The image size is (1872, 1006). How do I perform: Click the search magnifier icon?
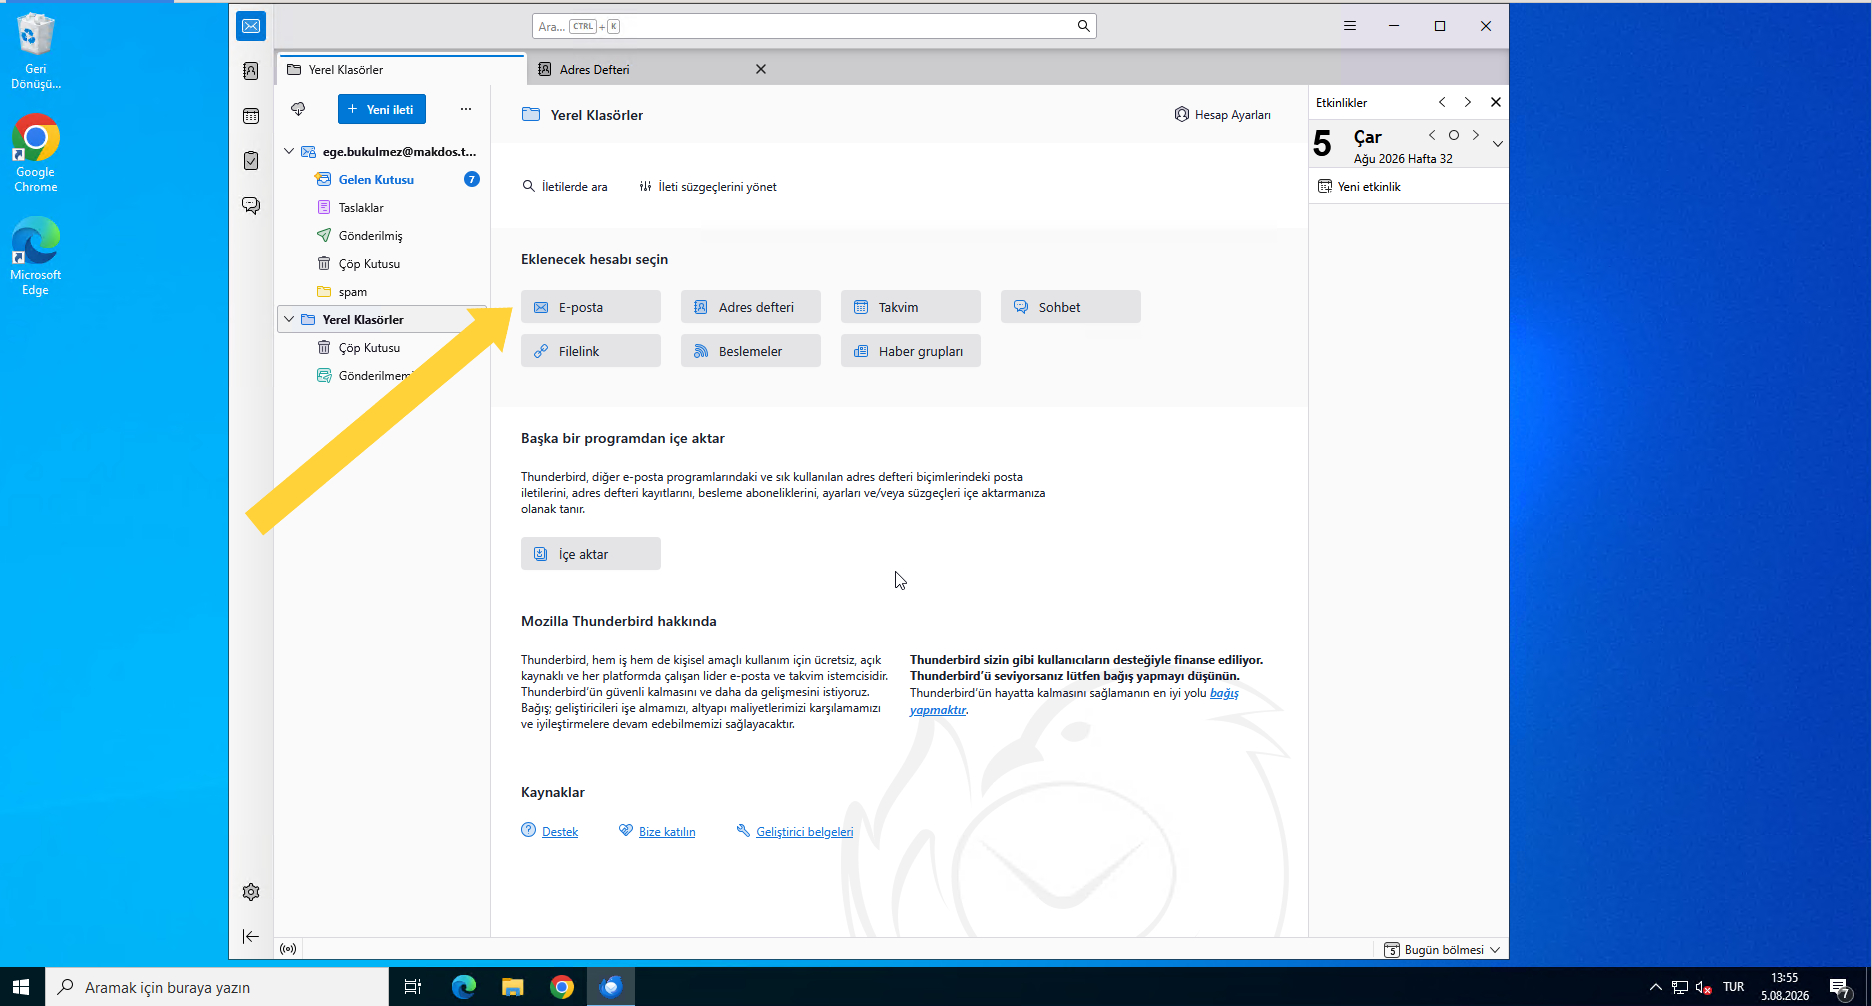pyautogui.click(x=1083, y=26)
